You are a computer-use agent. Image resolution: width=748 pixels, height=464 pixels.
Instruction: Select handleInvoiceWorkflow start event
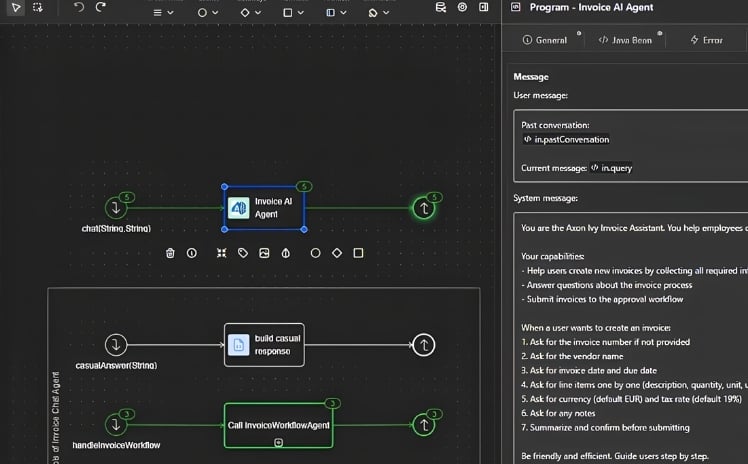[116, 424]
